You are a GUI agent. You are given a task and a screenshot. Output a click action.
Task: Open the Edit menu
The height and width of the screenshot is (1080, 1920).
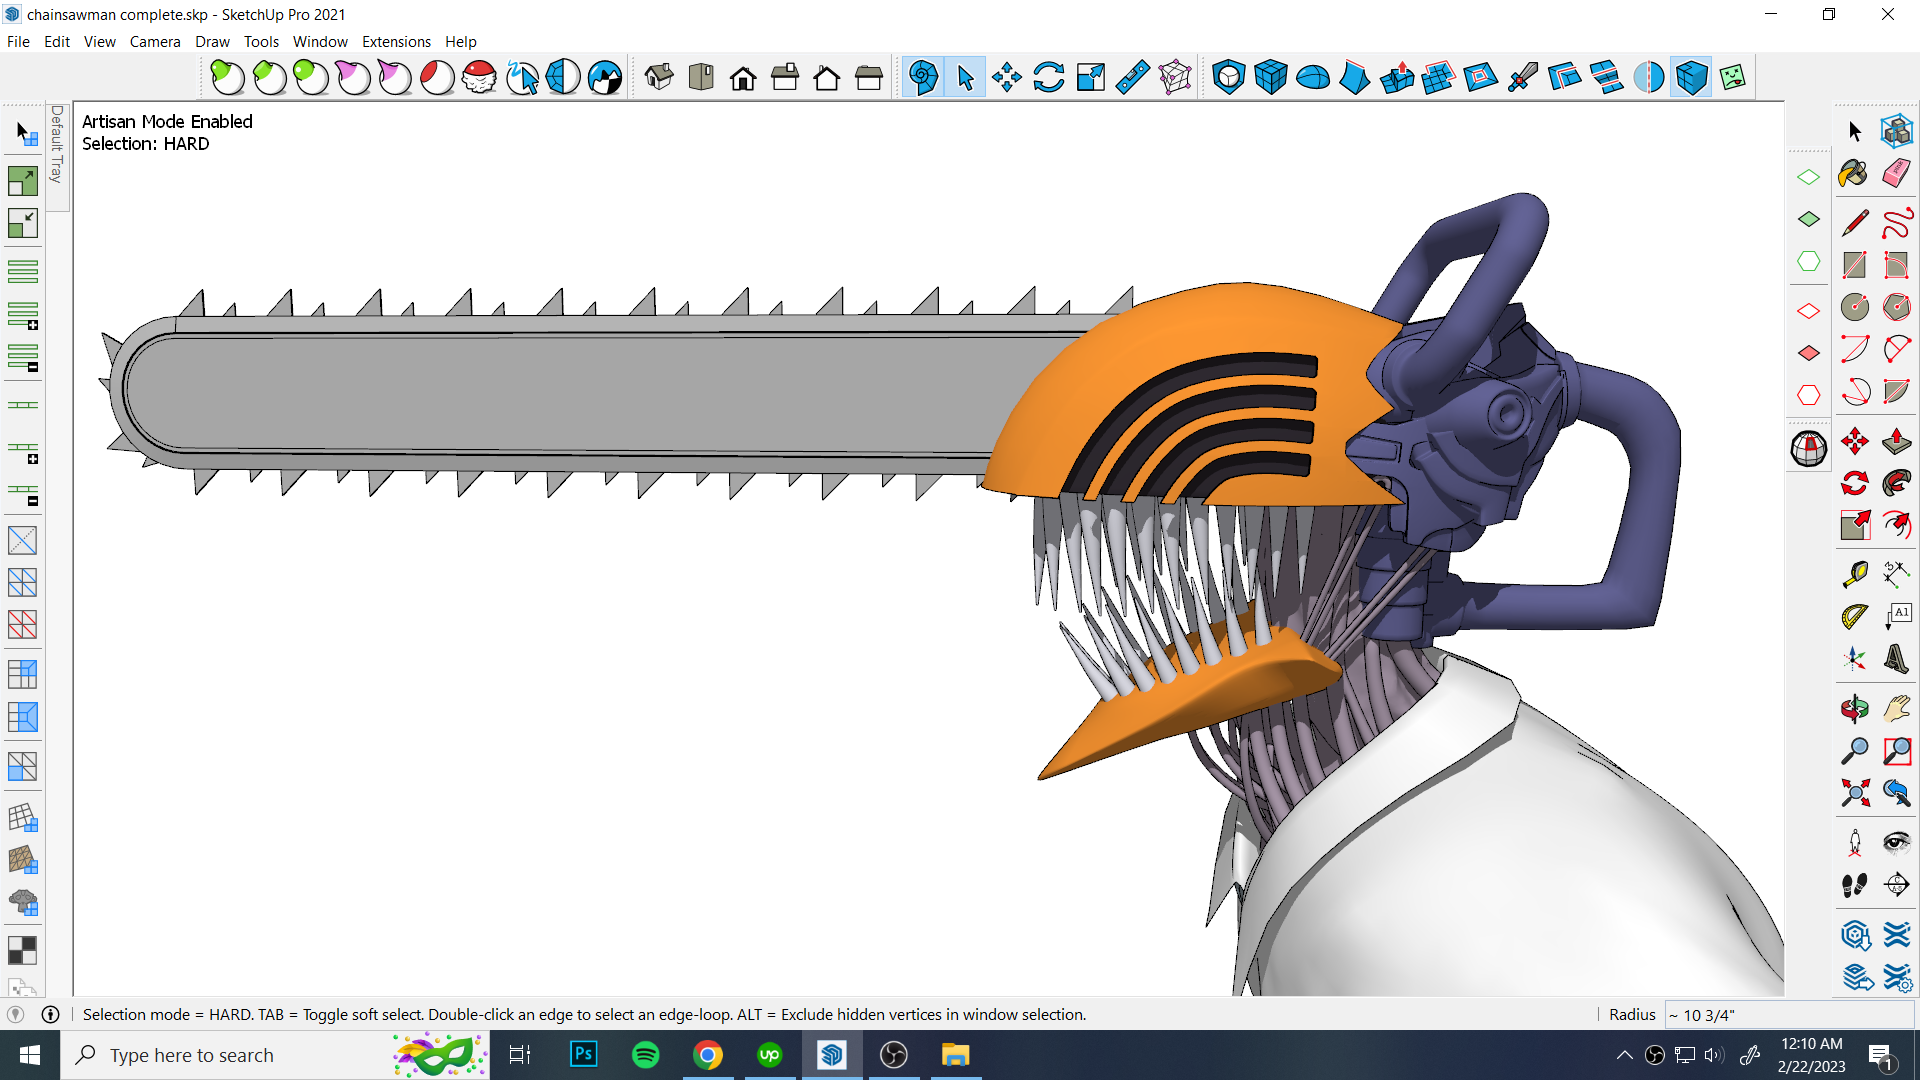[57, 42]
